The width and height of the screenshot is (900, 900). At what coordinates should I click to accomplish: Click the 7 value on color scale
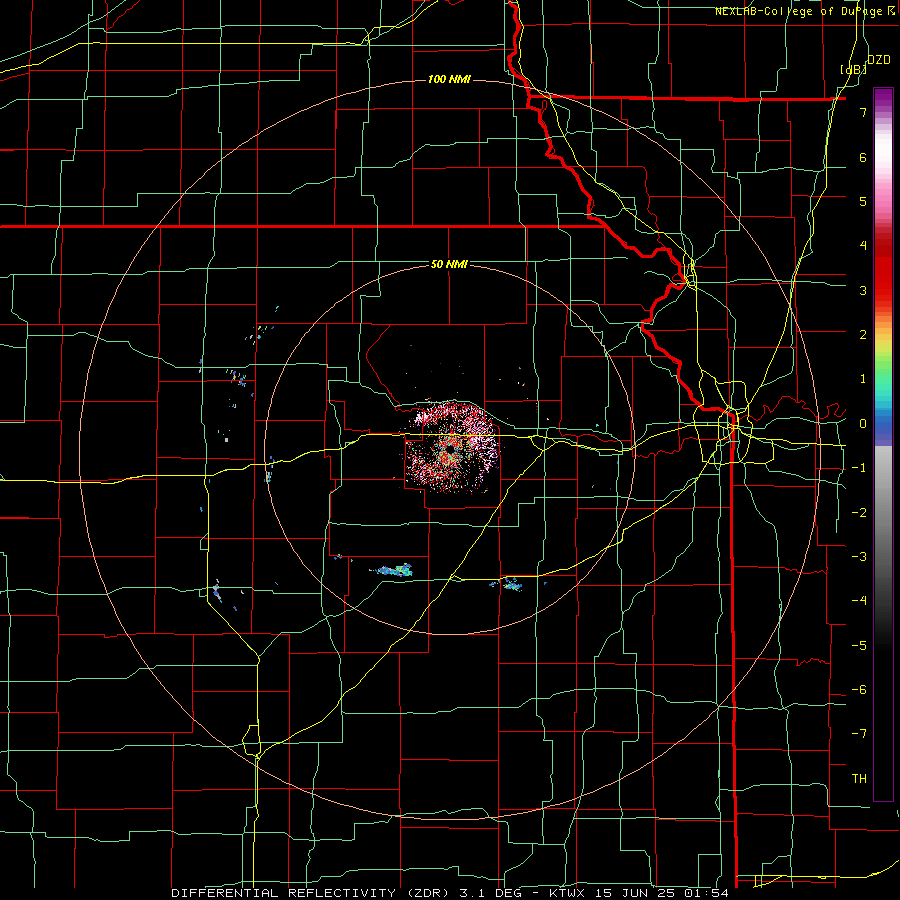[863, 112]
